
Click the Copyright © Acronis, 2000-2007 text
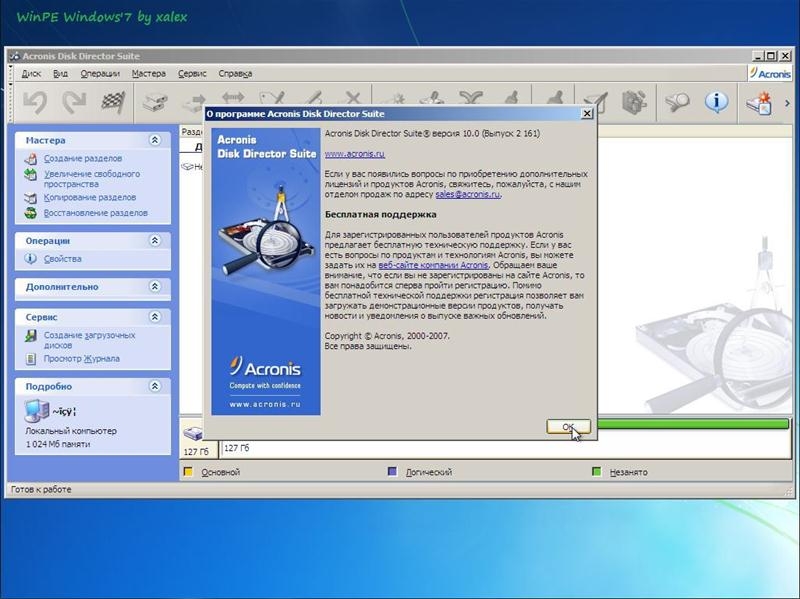pos(387,336)
